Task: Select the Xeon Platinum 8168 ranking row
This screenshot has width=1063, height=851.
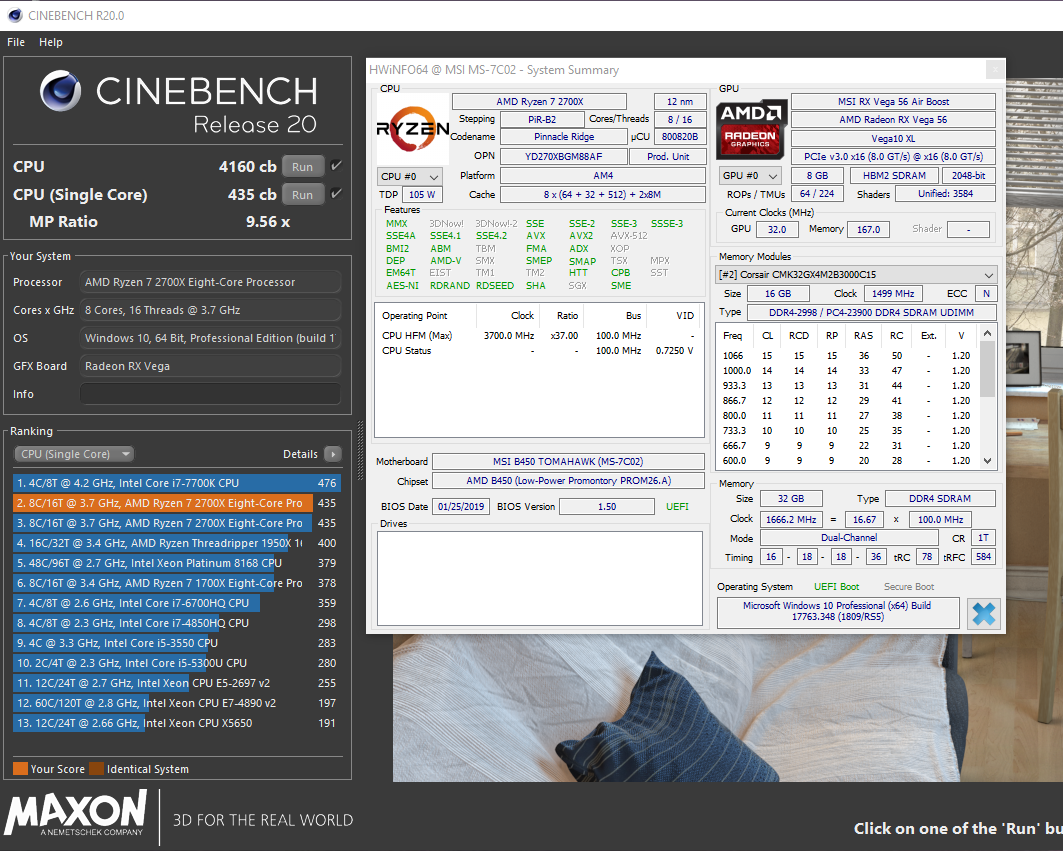Action: point(176,563)
